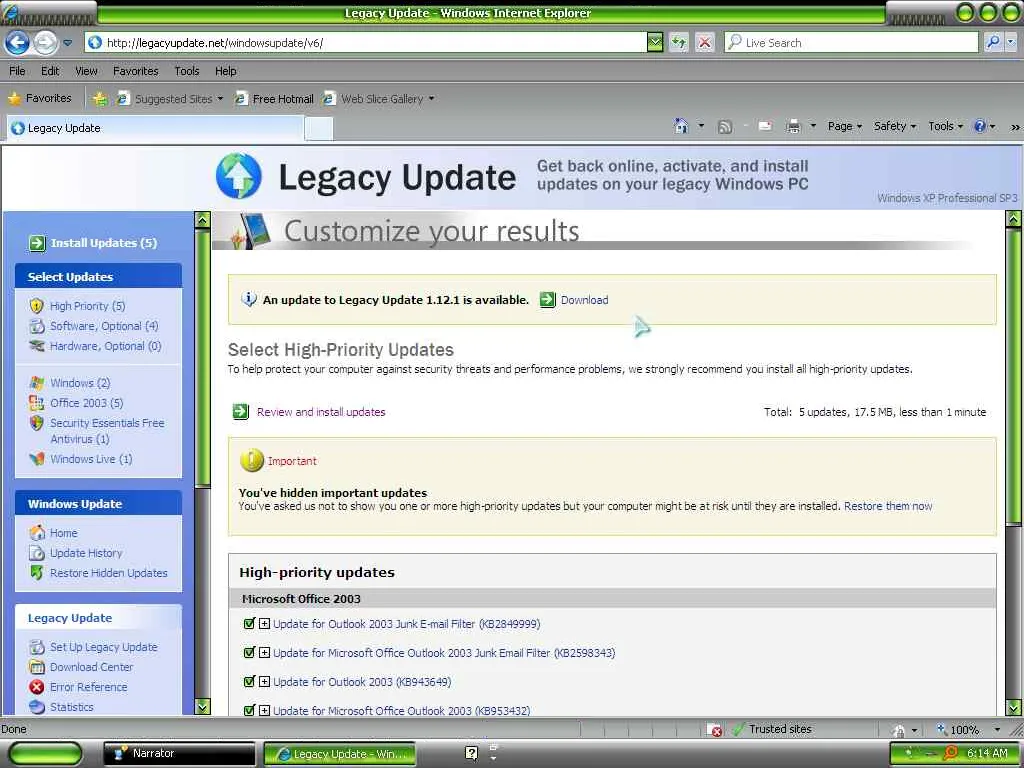Uncheck Update for Office Outlook 2003 KB953432
The height and width of the screenshot is (768, 1024).
(249, 710)
